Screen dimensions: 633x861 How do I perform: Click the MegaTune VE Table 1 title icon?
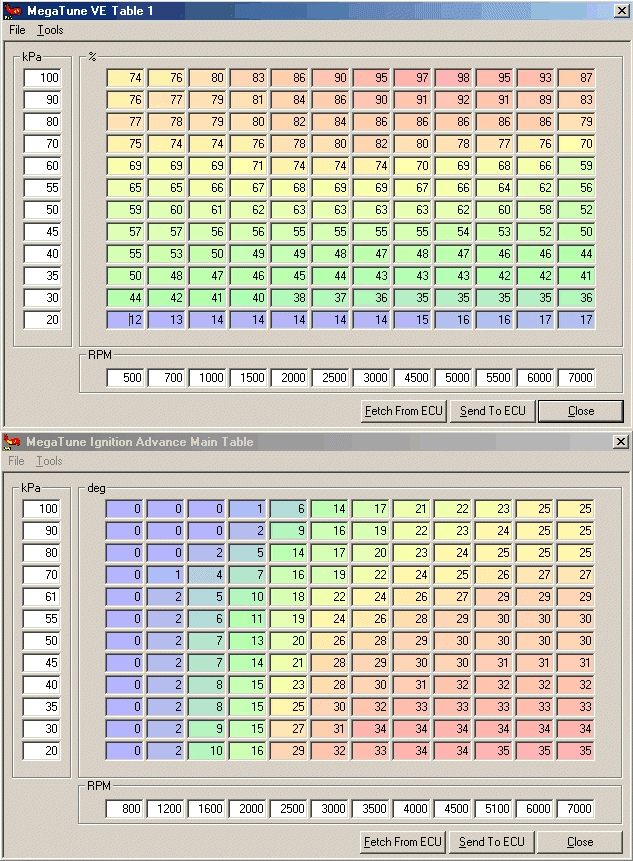point(12,10)
